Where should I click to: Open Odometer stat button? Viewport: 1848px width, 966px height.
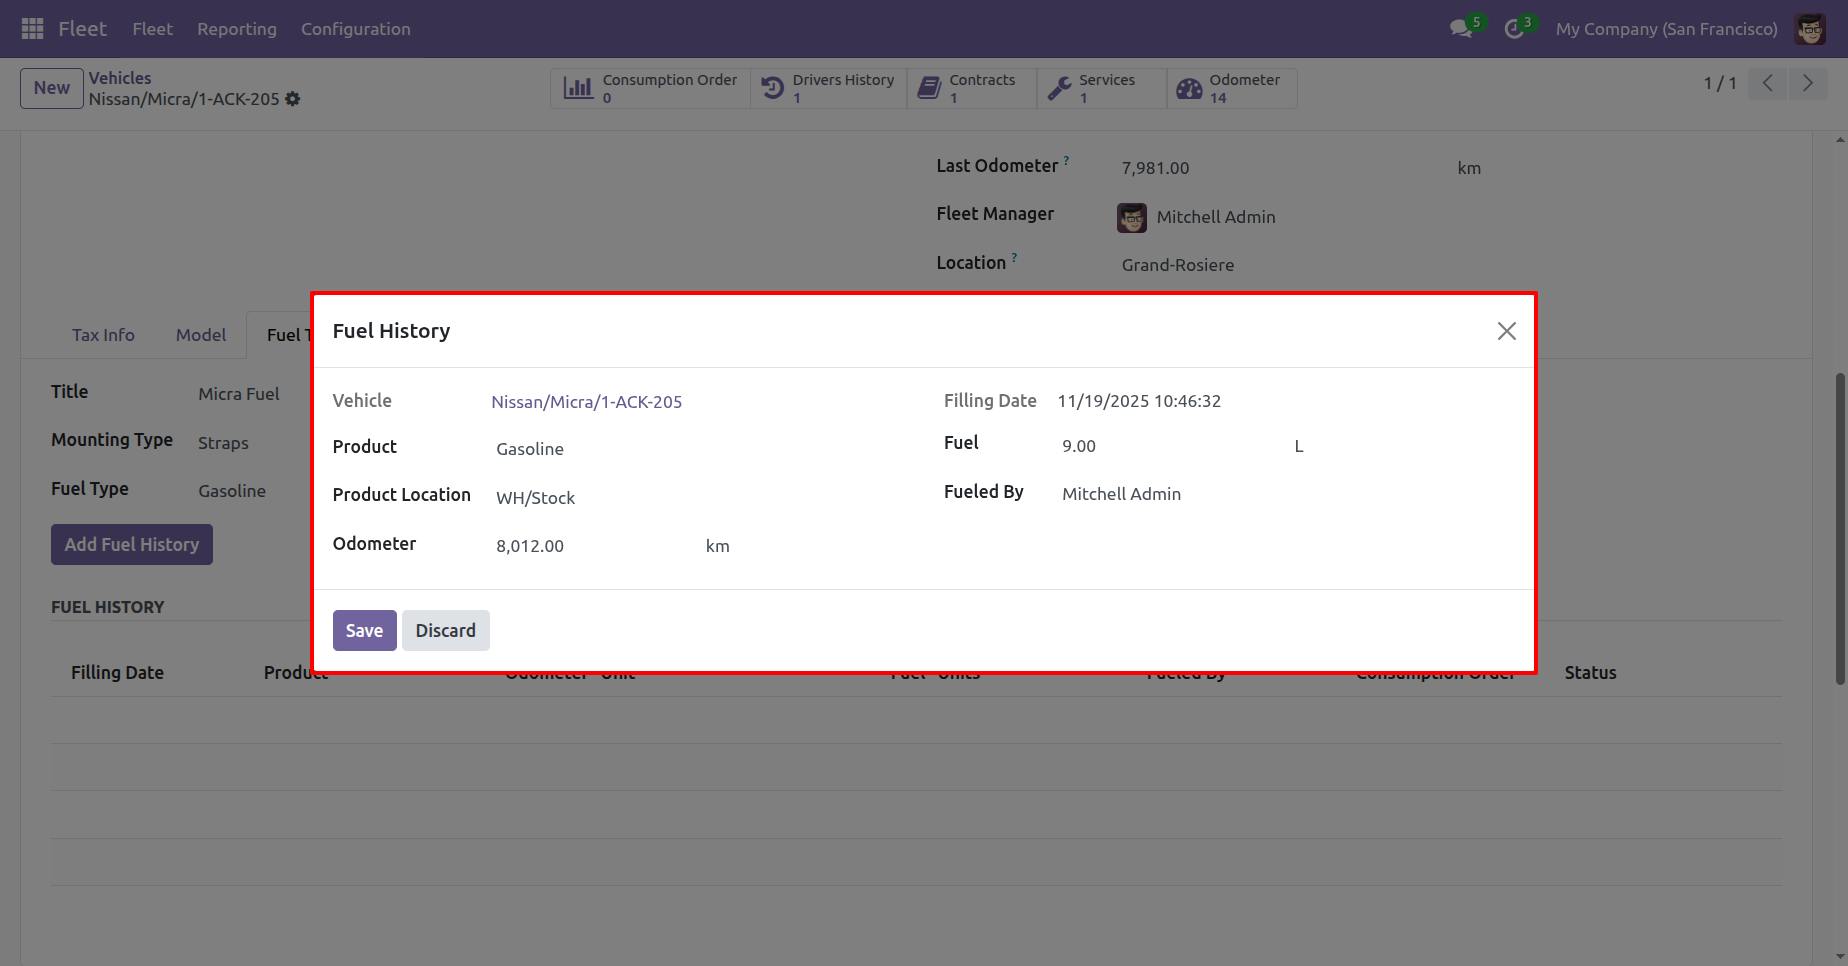(1232, 88)
